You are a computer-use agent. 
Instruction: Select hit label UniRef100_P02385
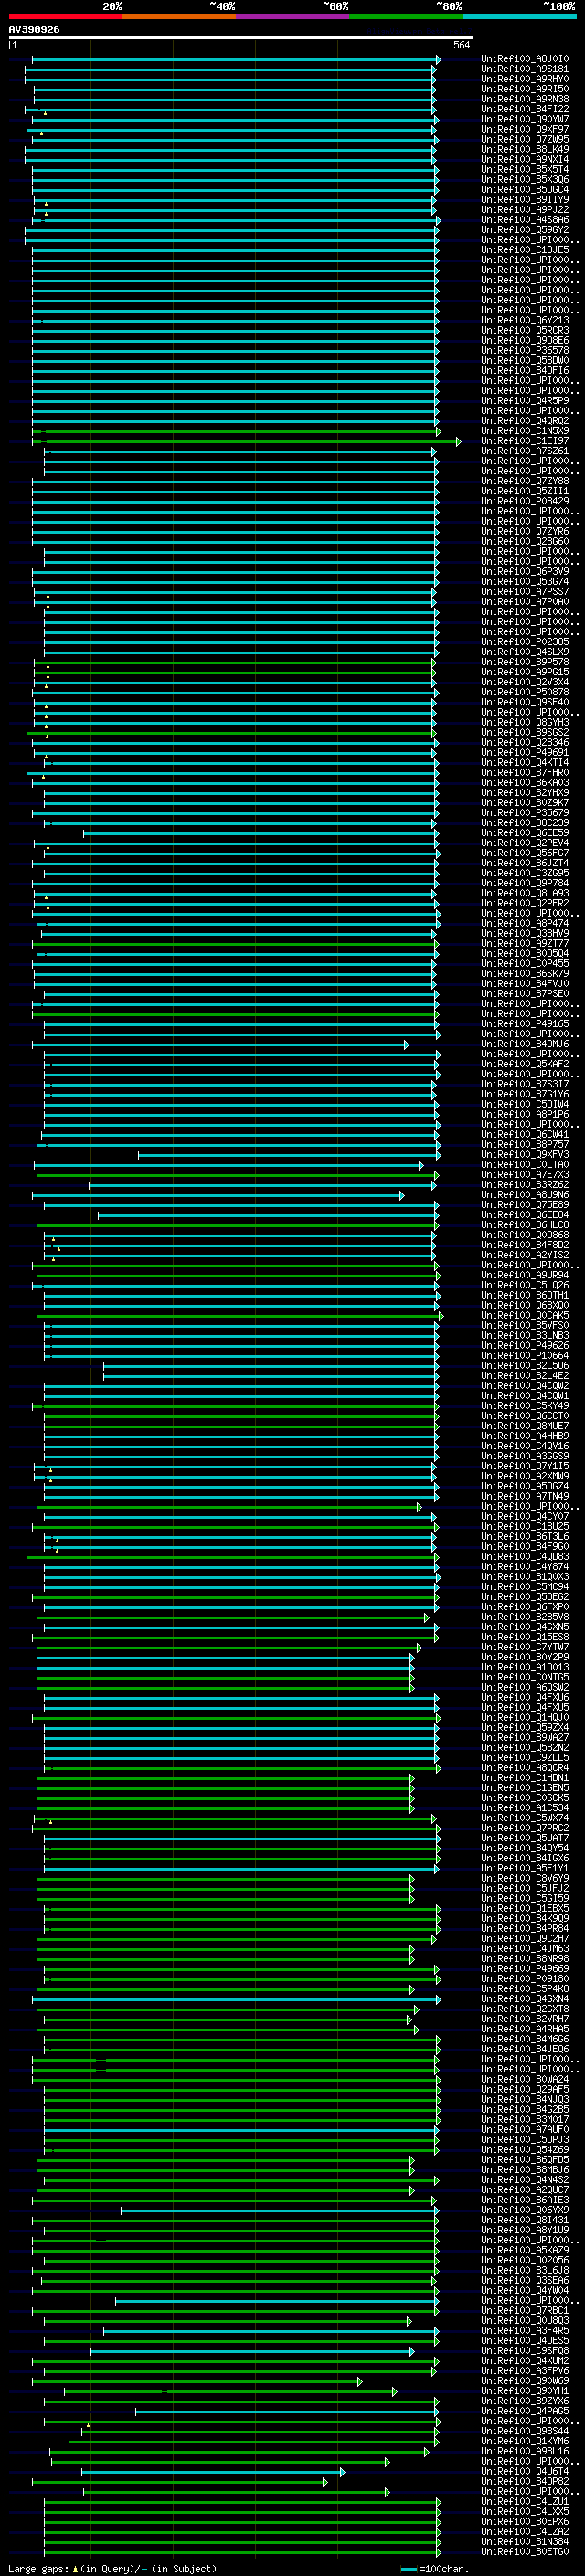[525, 642]
